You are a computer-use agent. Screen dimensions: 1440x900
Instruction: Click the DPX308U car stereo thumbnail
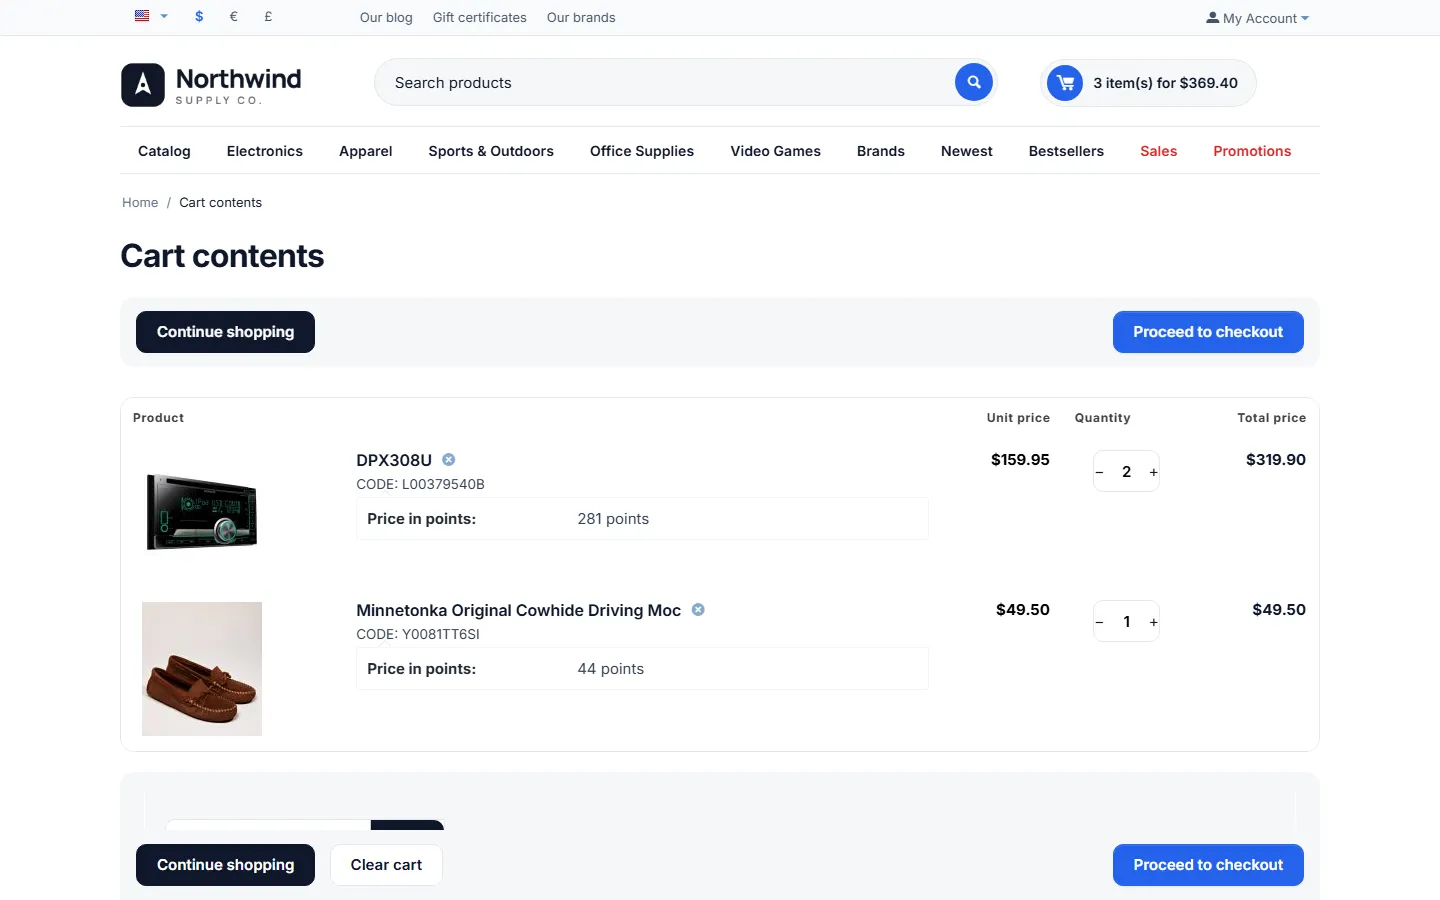pyautogui.click(x=202, y=512)
